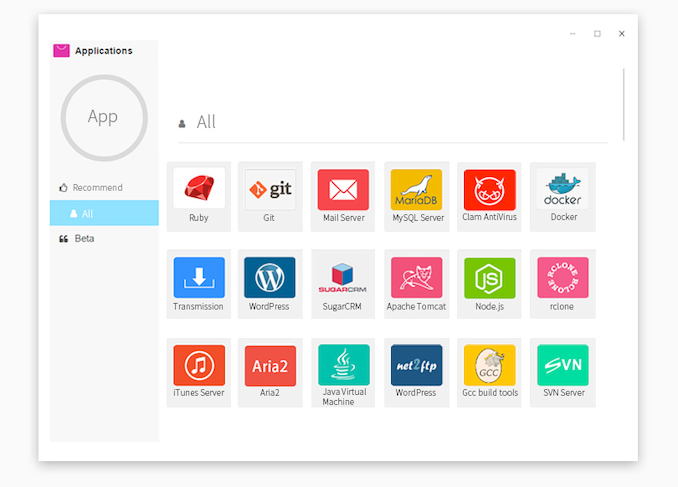Open the rclone application
This screenshot has width=678, height=487.
pyautogui.click(x=562, y=278)
